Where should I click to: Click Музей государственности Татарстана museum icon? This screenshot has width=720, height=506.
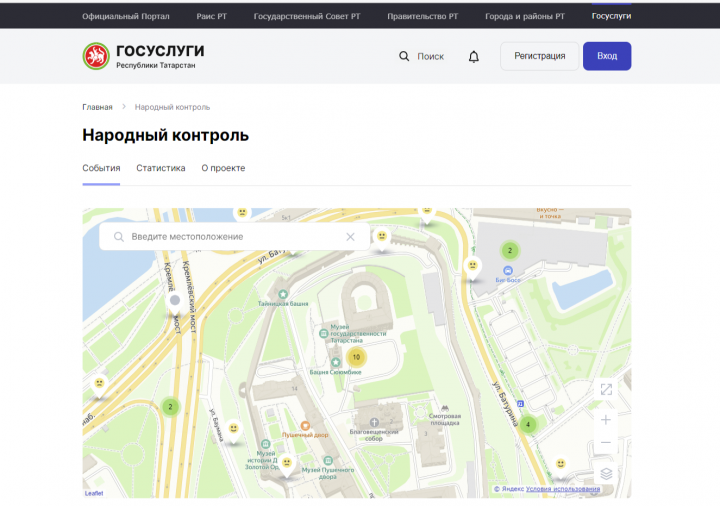324,334
